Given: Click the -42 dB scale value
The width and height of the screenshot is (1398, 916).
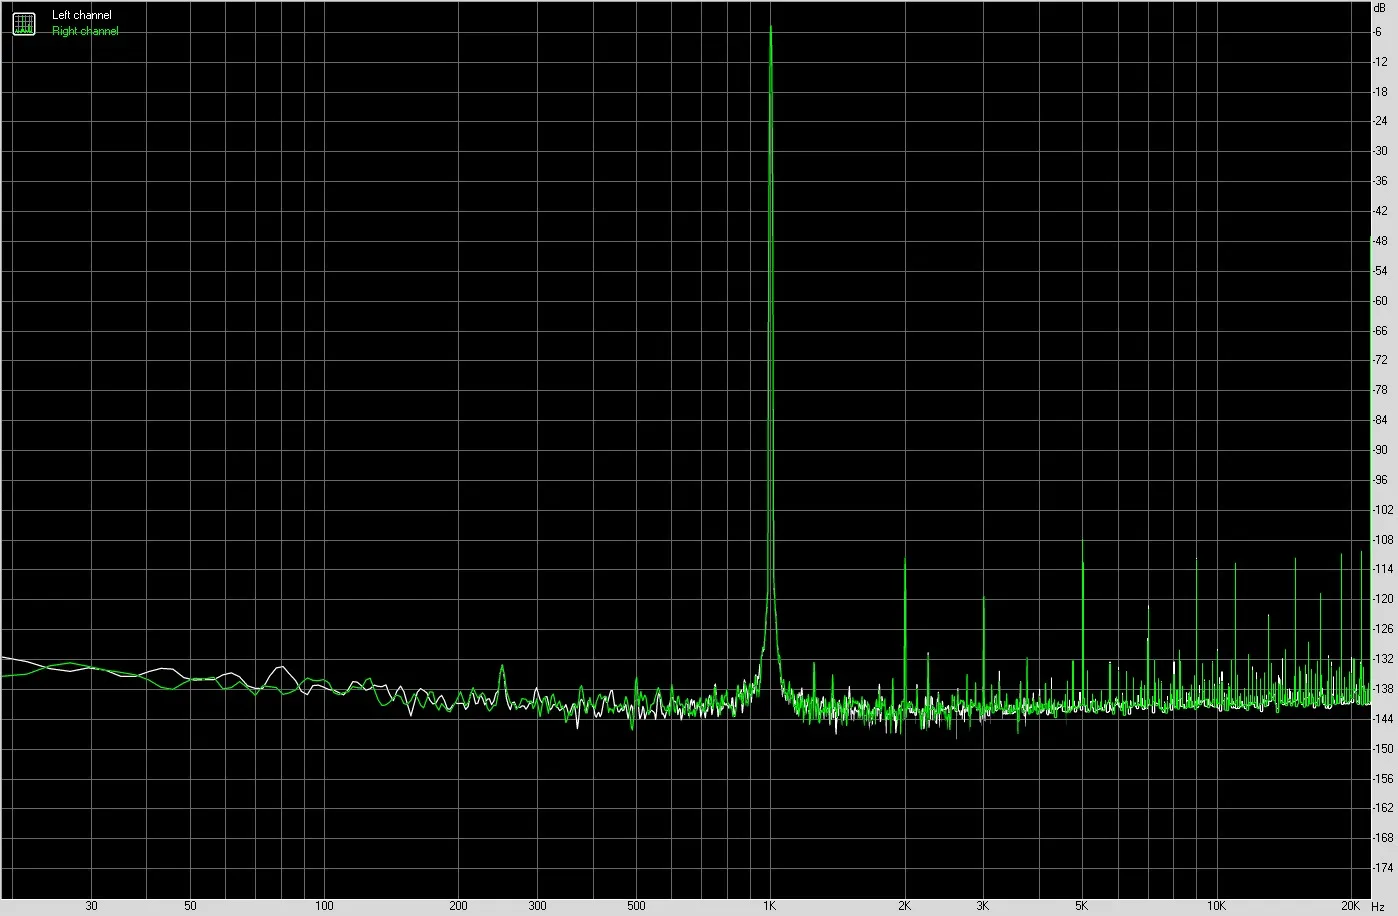Looking at the screenshot, I should coord(1380,211).
